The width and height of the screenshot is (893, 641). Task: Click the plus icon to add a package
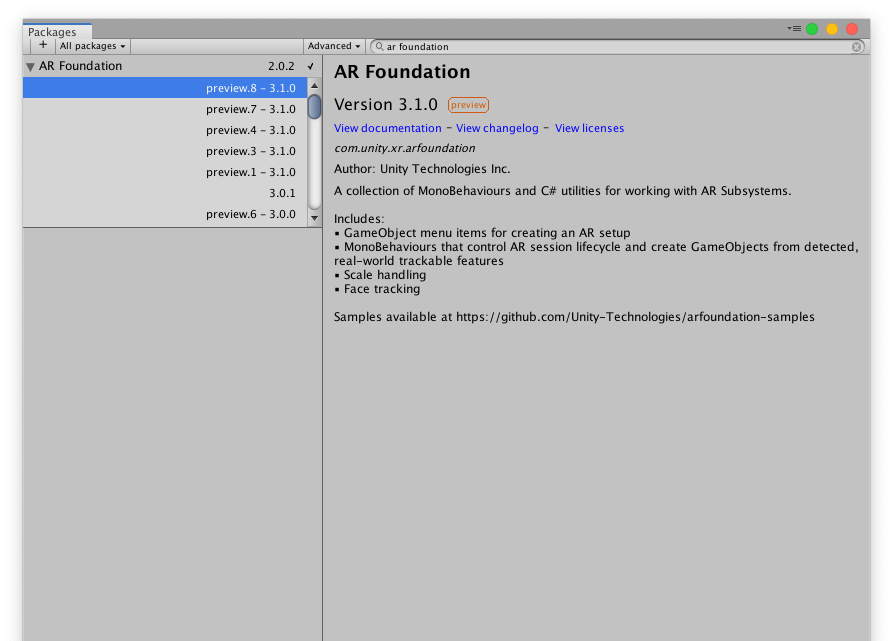43,46
